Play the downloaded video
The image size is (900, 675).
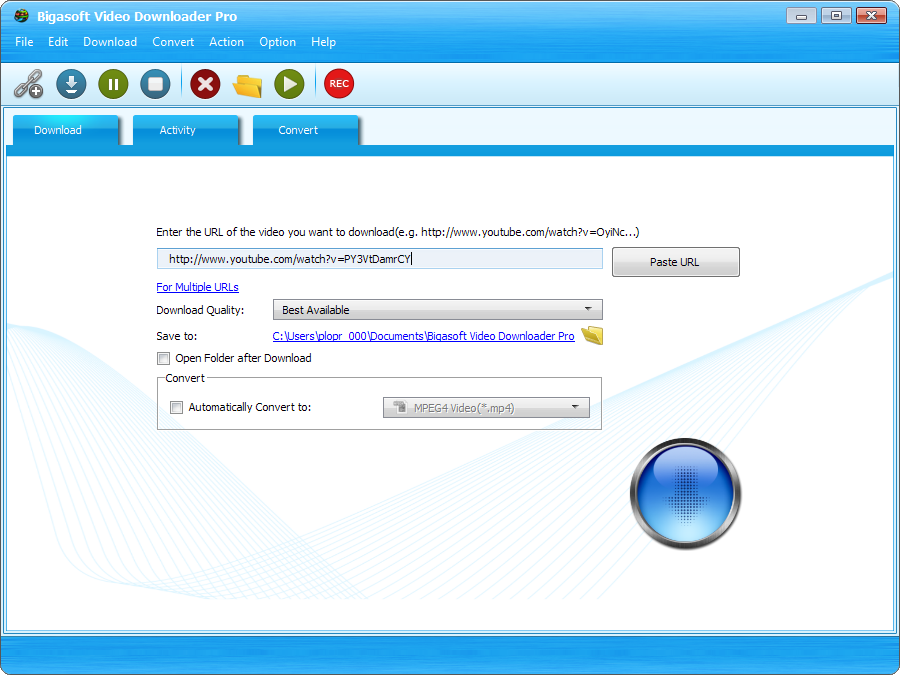click(288, 84)
